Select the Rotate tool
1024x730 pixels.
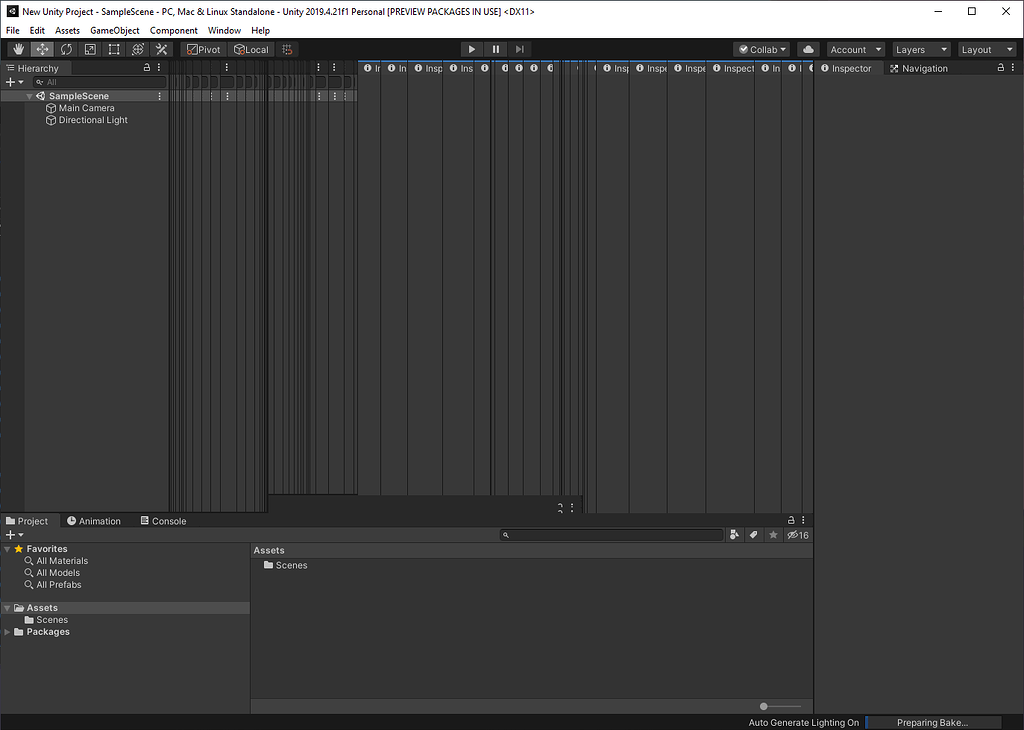(x=64, y=48)
